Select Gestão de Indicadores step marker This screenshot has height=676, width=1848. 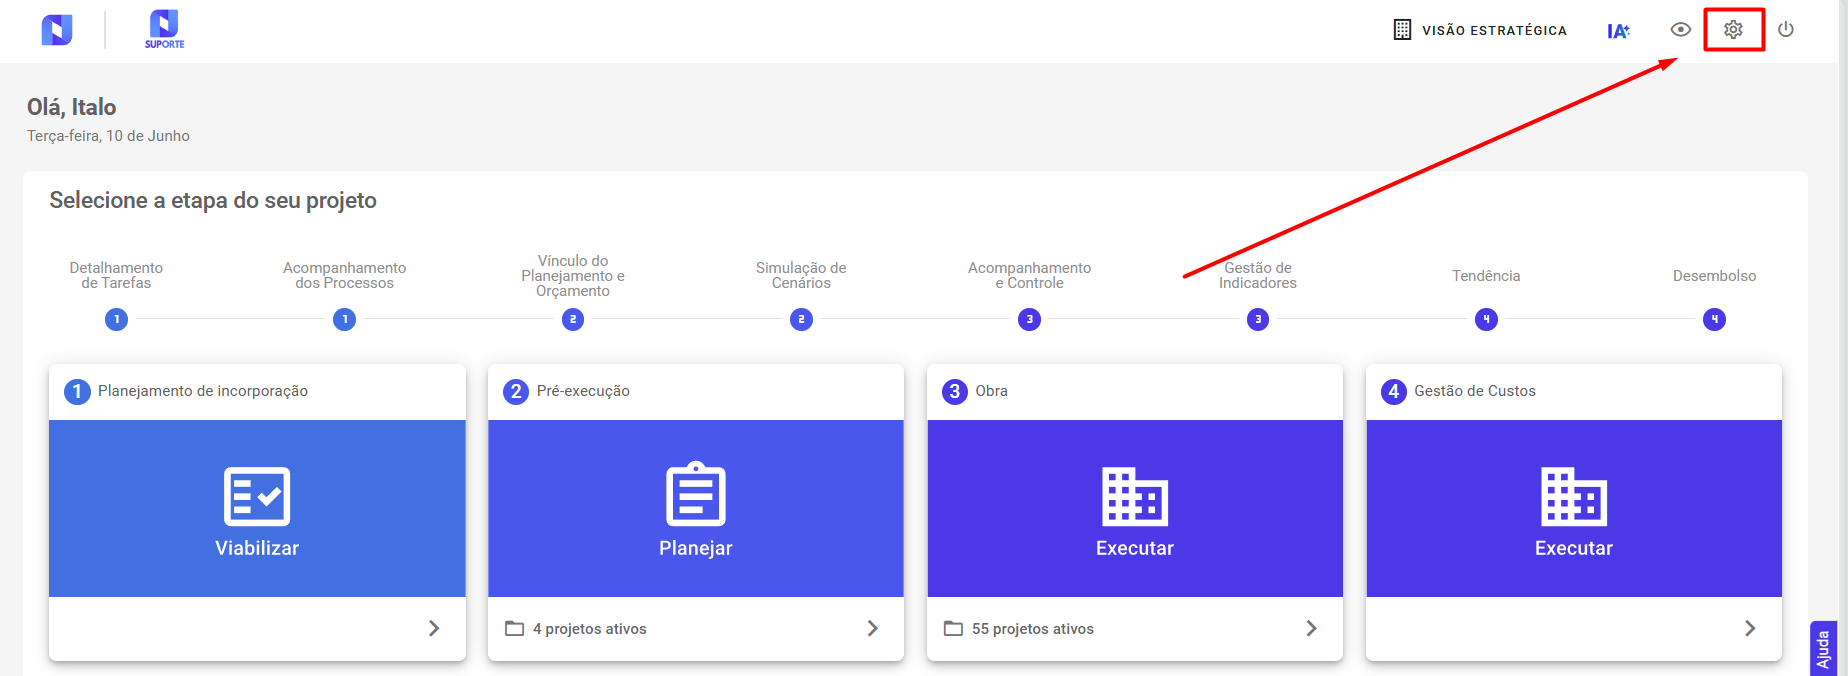(1258, 319)
